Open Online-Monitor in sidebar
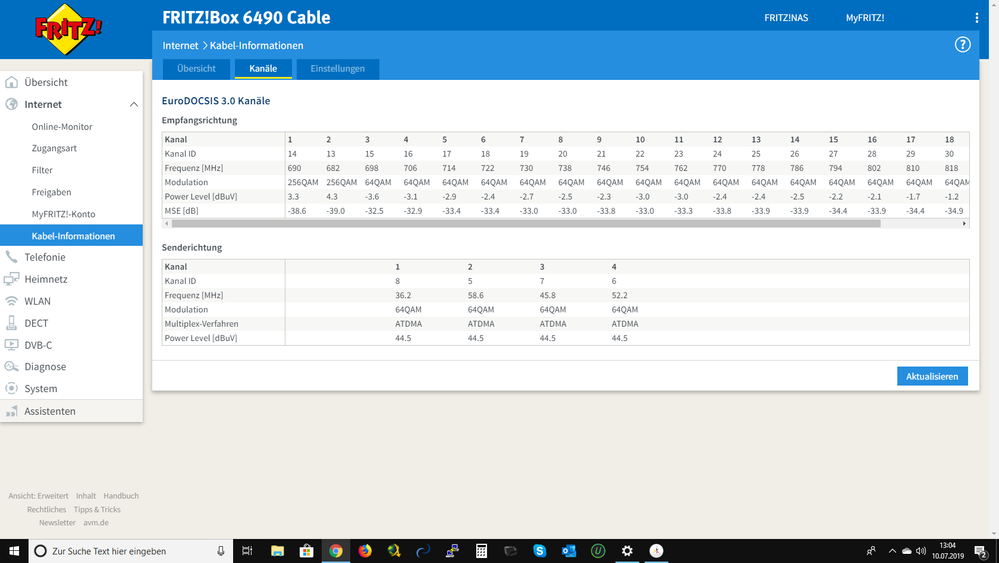This screenshot has width=999, height=563. pyautogui.click(x=62, y=127)
